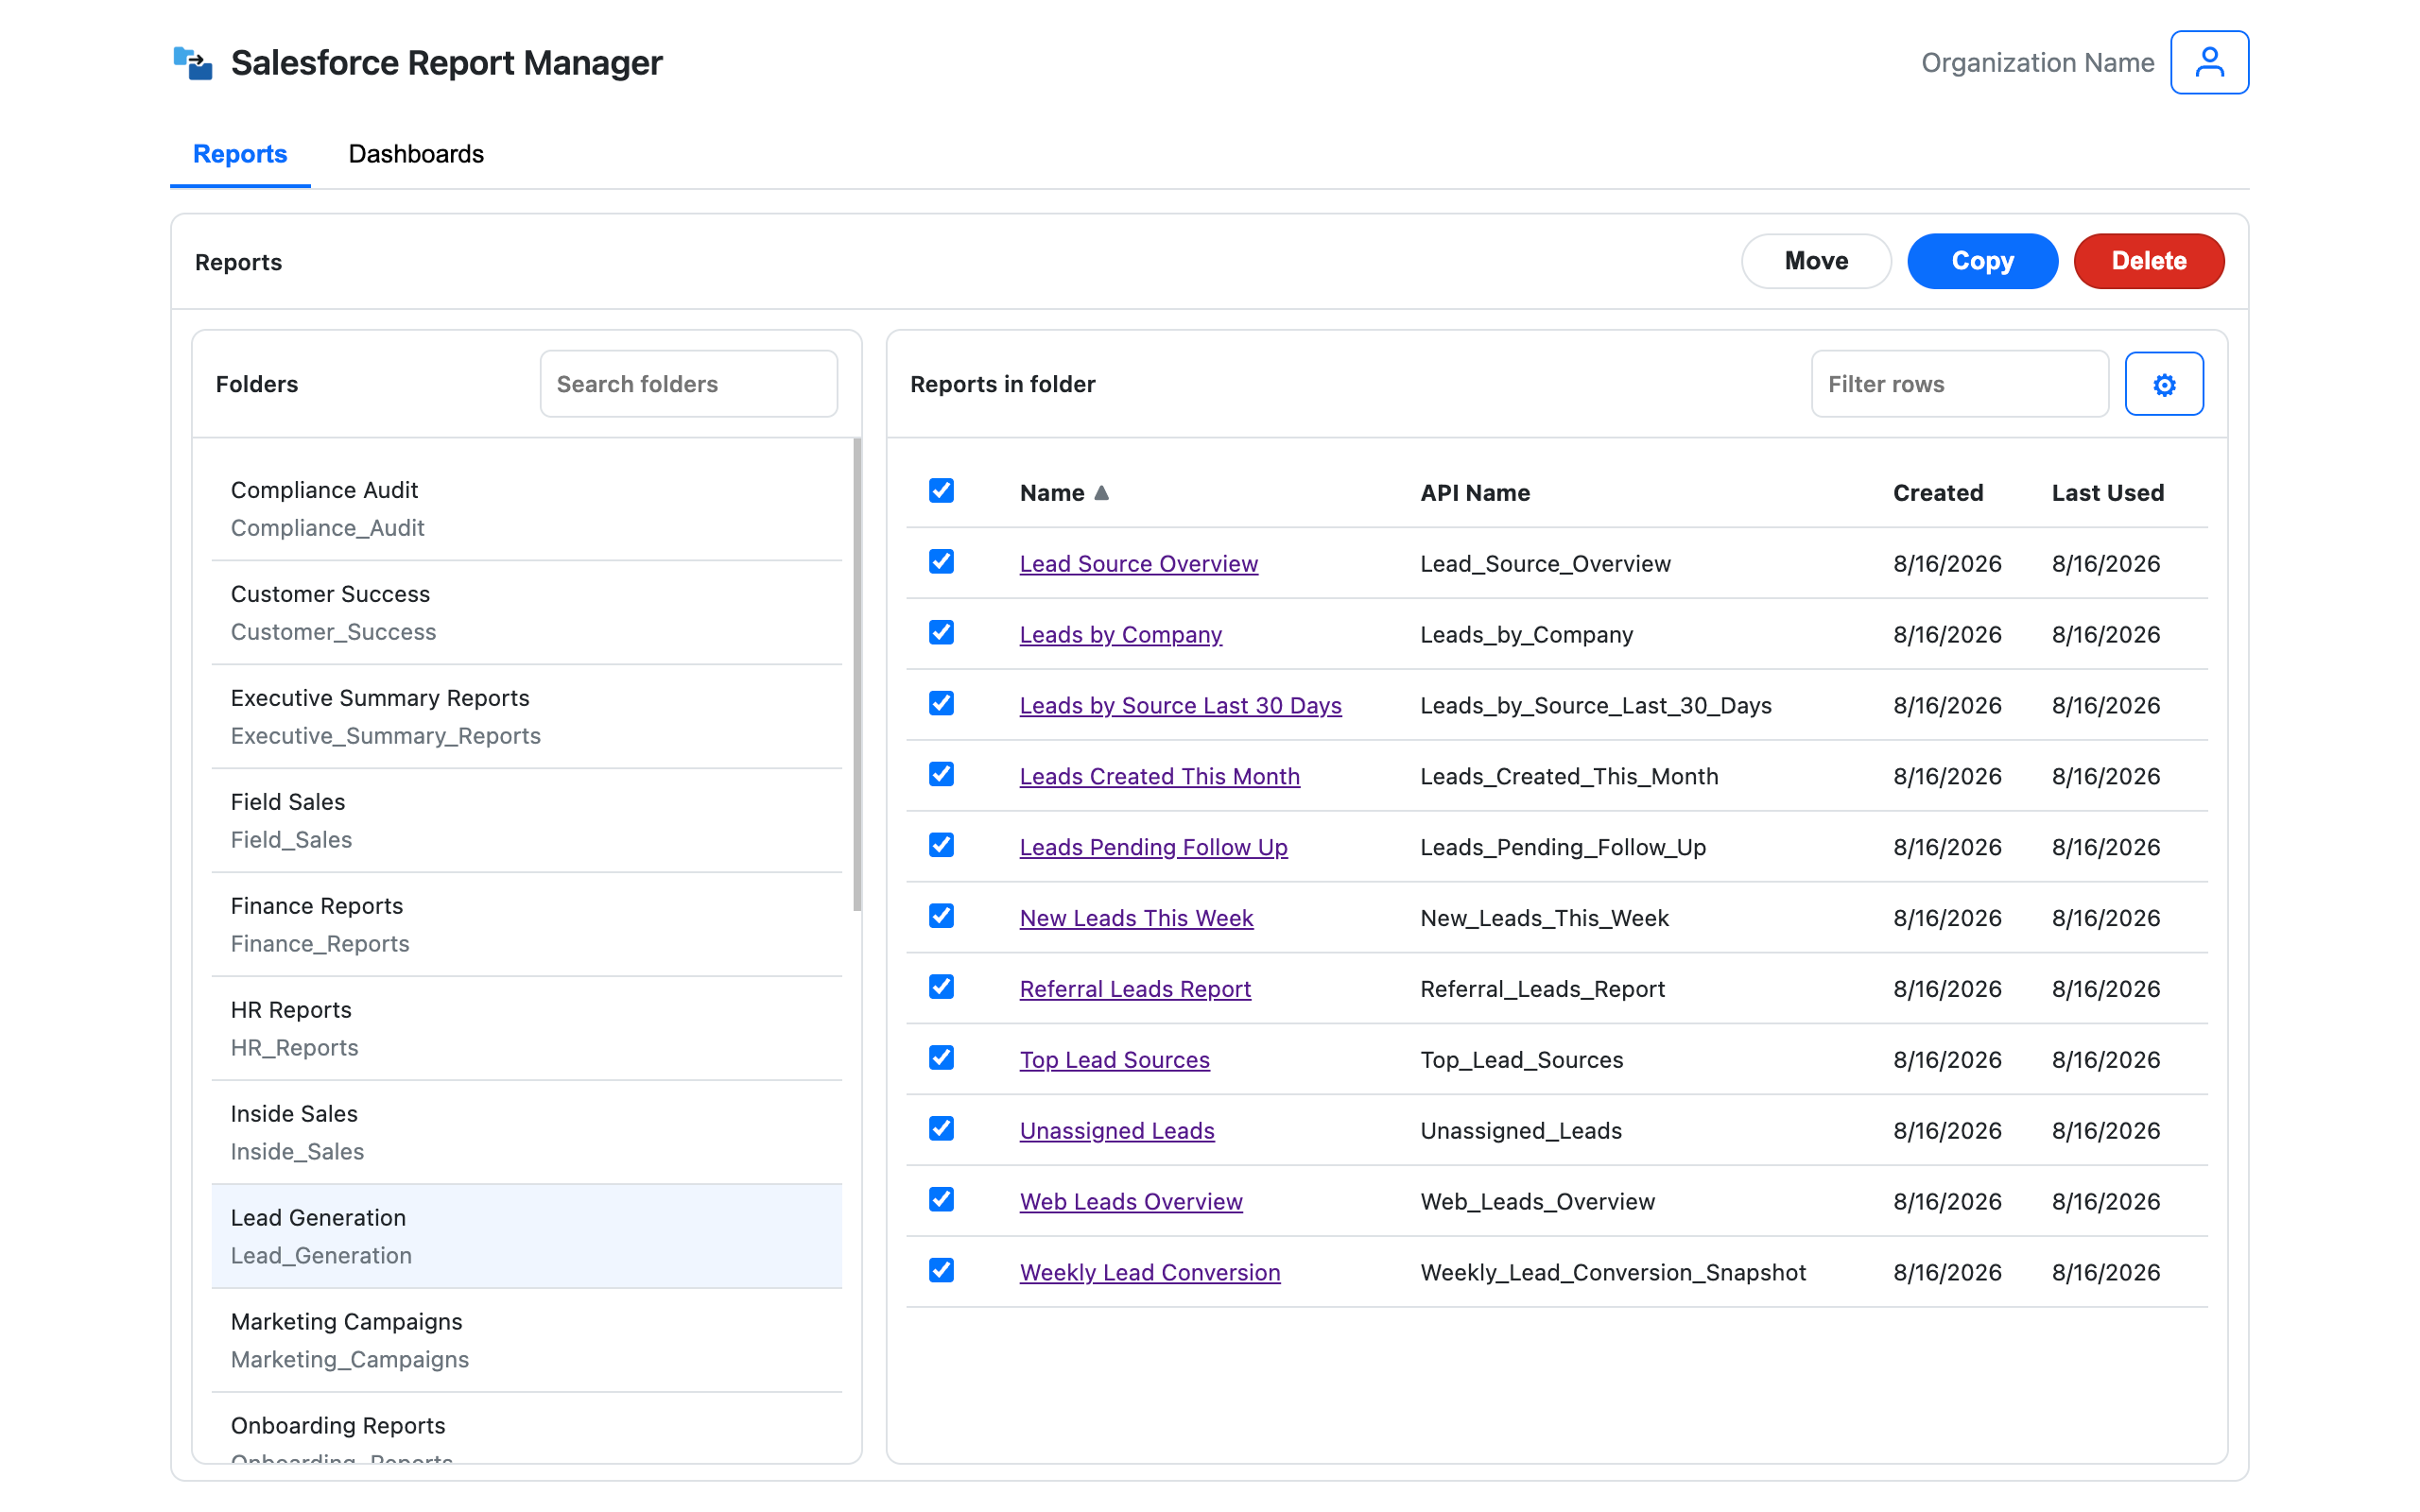2420x1512 pixels.
Task: Open Referral Leads Report link
Action: click(x=1135, y=990)
